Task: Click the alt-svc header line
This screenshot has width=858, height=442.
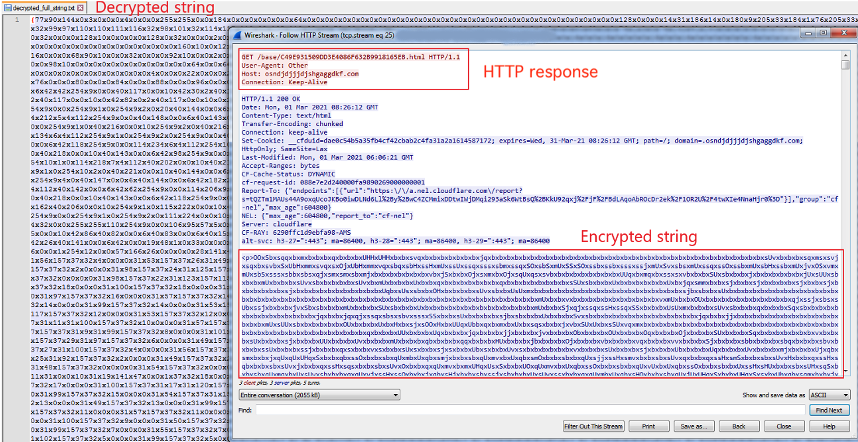Action: 395,241
